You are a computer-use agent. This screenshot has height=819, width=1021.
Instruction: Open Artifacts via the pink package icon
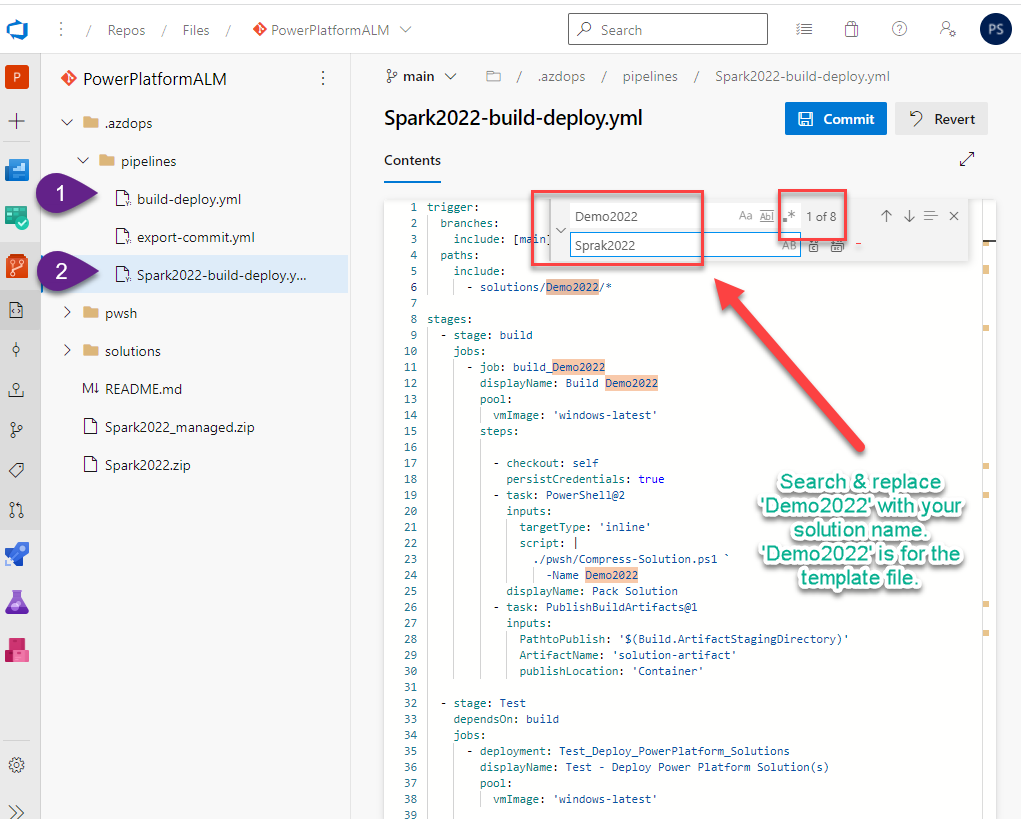click(17, 648)
